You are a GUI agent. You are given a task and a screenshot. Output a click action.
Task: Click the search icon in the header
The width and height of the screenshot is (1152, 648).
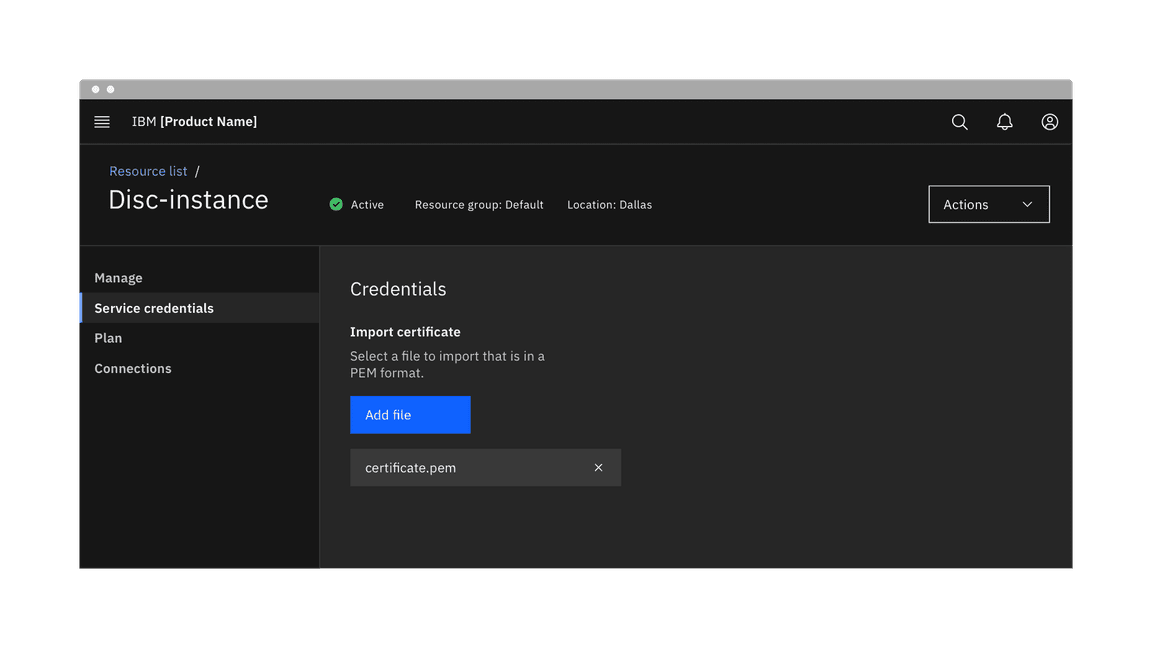(x=959, y=121)
